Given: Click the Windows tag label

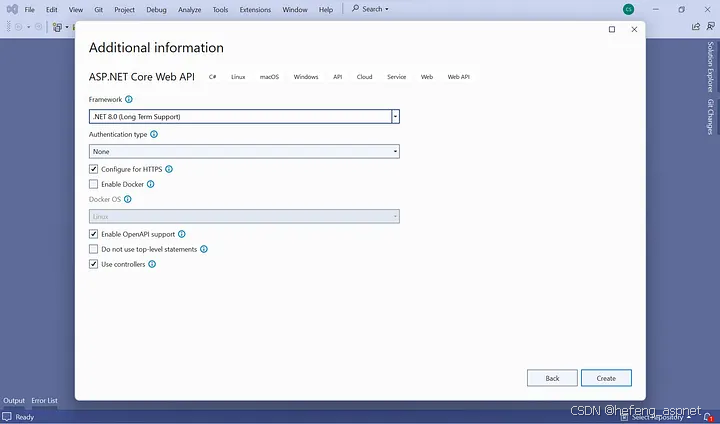Looking at the screenshot, I should click(x=306, y=77).
